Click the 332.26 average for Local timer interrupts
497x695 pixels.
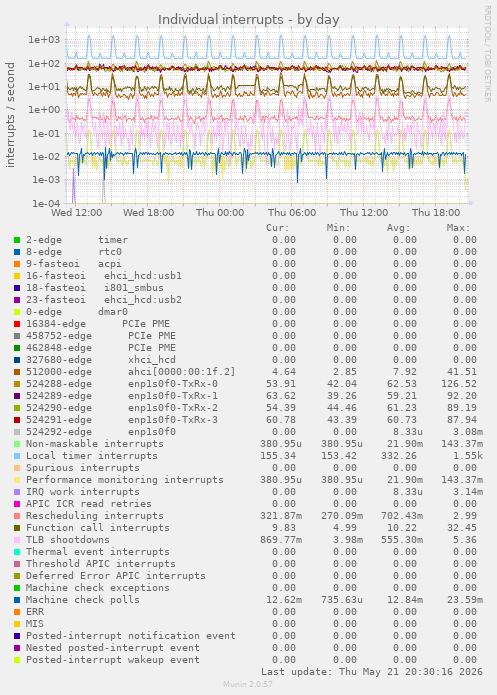coord(399,456)
